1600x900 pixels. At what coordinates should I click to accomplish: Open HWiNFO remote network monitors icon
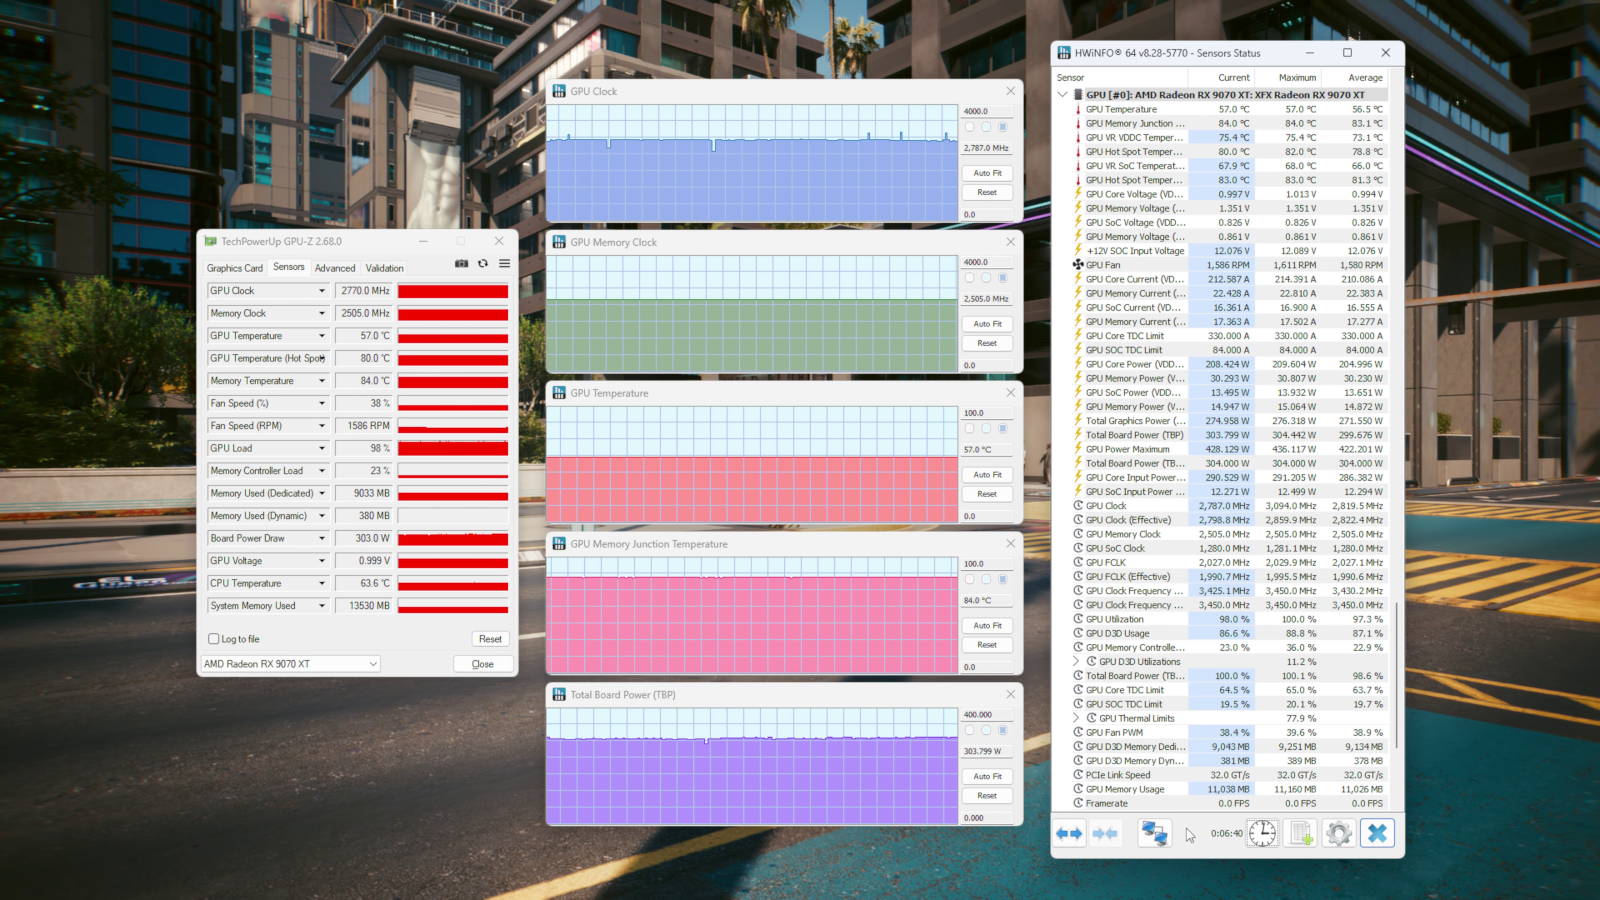(x=1155, y=833)
